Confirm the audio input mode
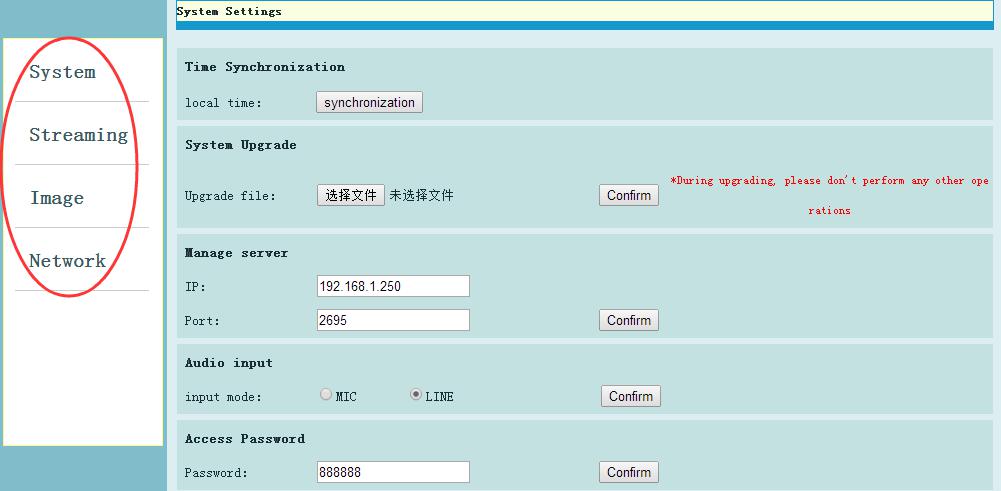The height and width of the screenshot is (491, 1001). [631, 396]
